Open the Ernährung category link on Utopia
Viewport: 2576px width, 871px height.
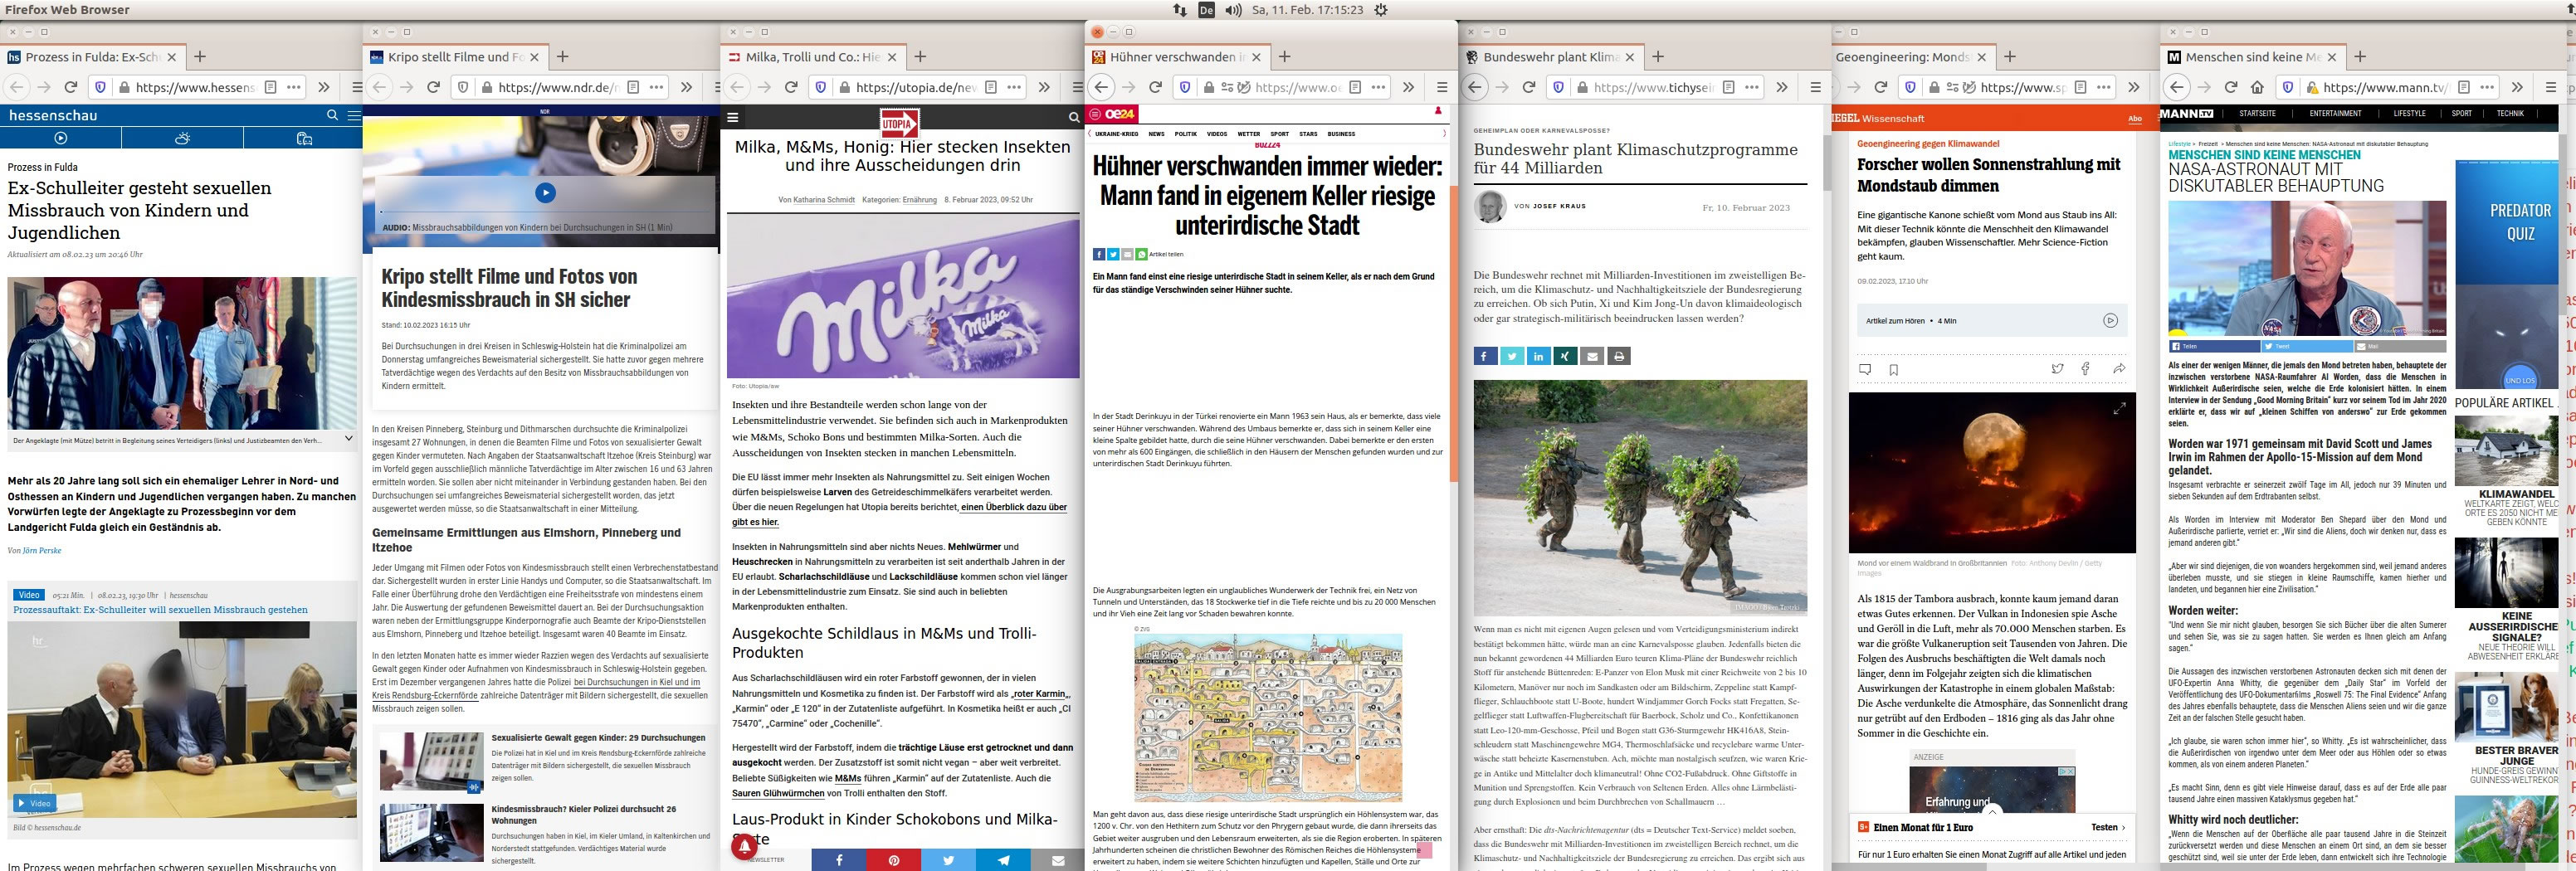point(919,200)
